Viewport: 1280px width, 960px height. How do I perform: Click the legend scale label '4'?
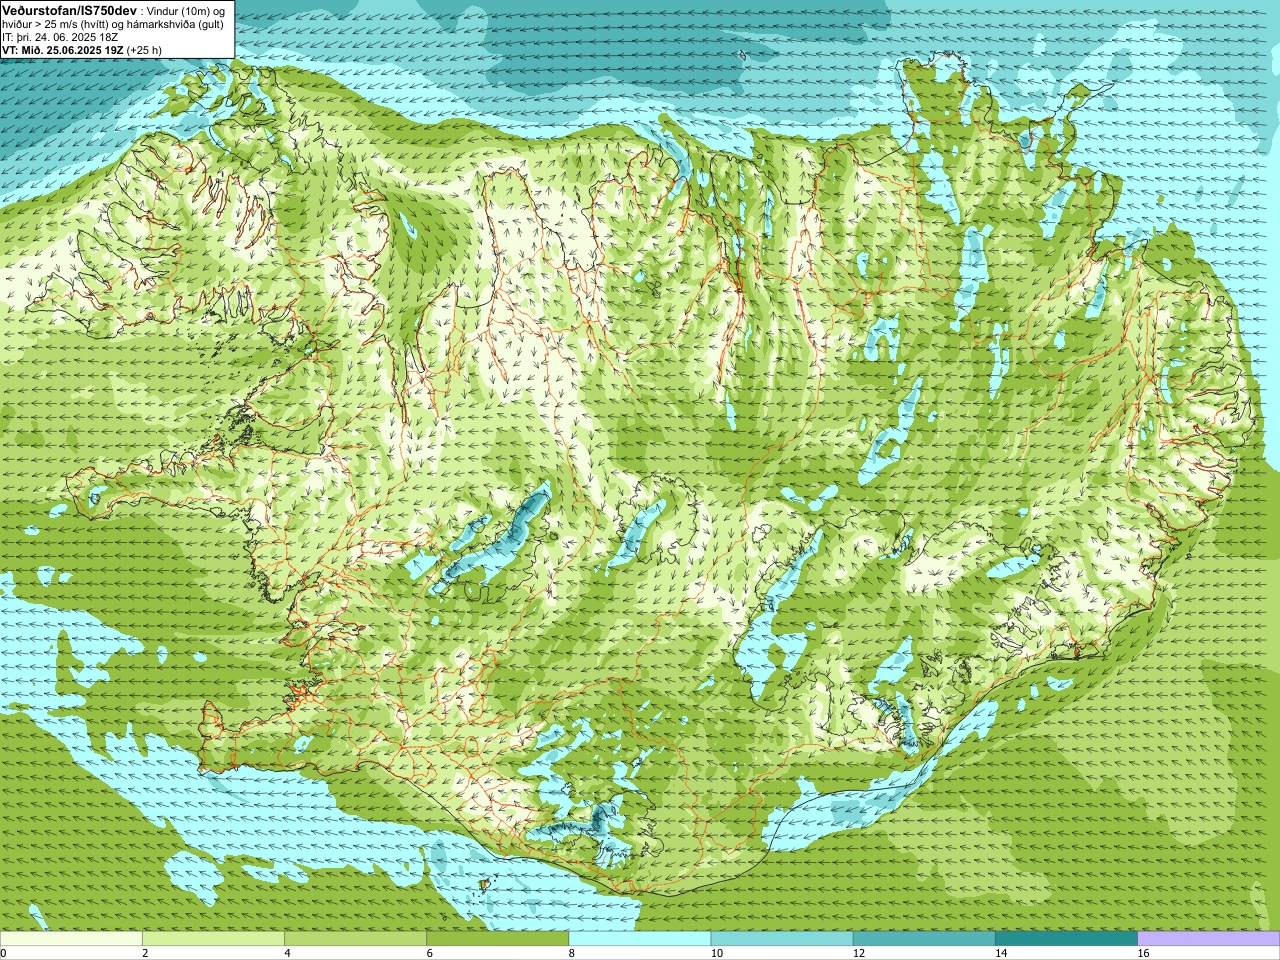point(287,954)
